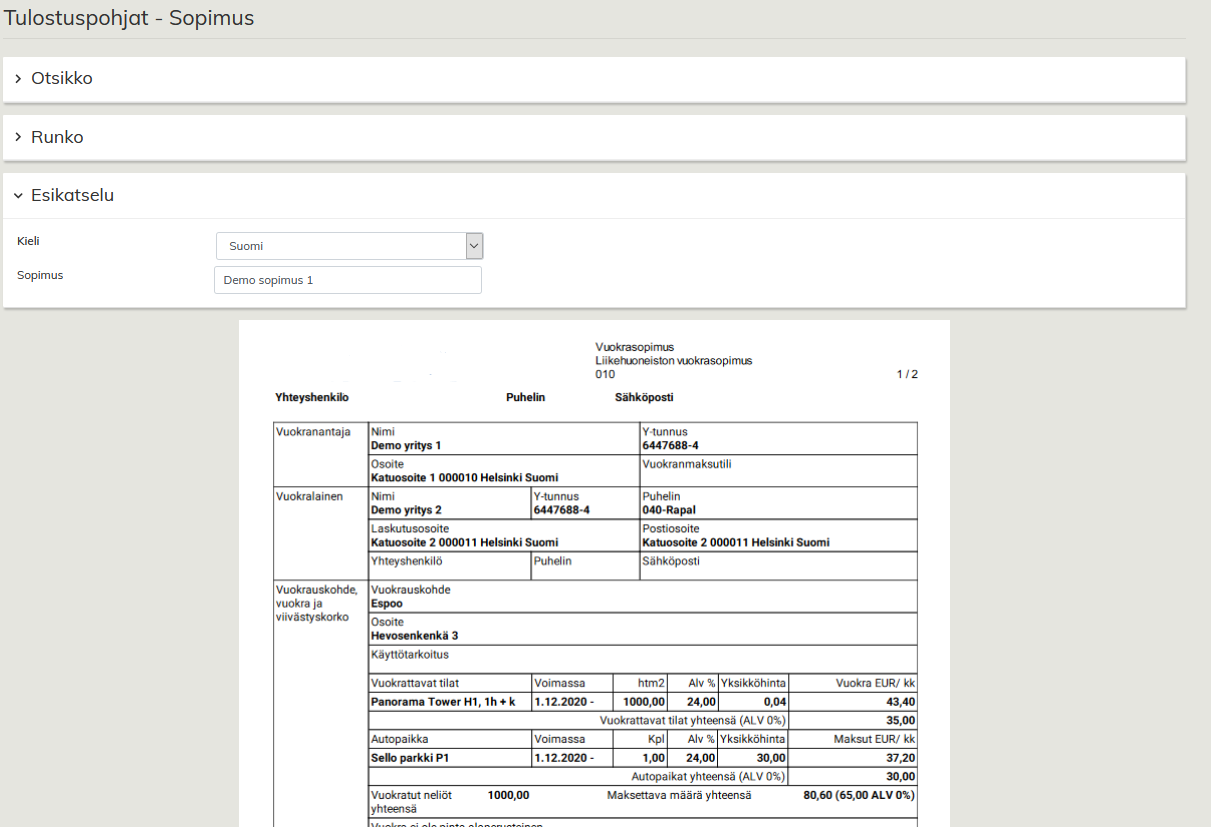This screenshot has height=827, width=1211.
Task: Expand the Otsikko section chevron
Action: tap(18, 78)
